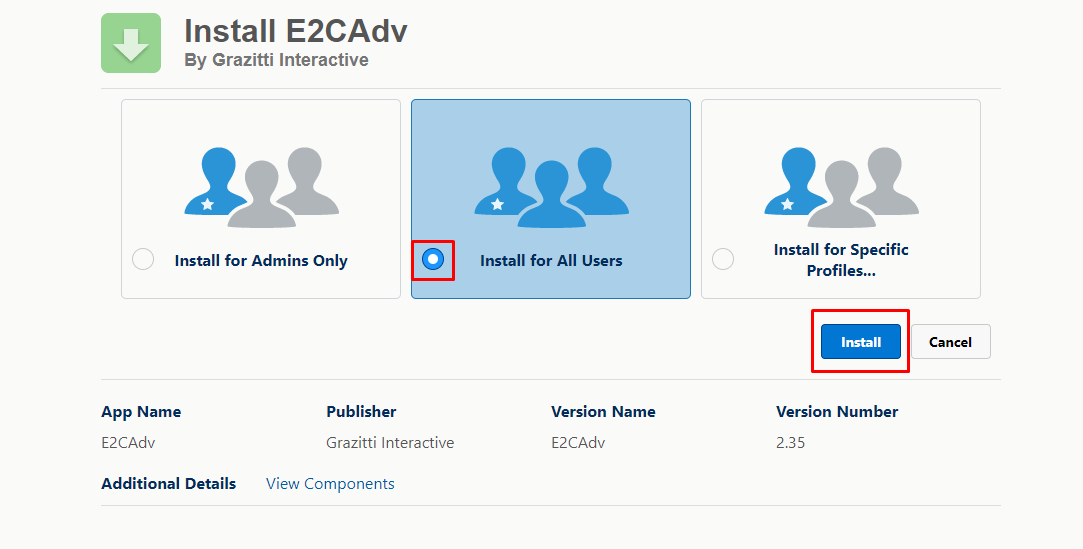This screenshot has width=1083, height=549.
Task: Click the All Users people illustration
Action: [x=551, y=187]
